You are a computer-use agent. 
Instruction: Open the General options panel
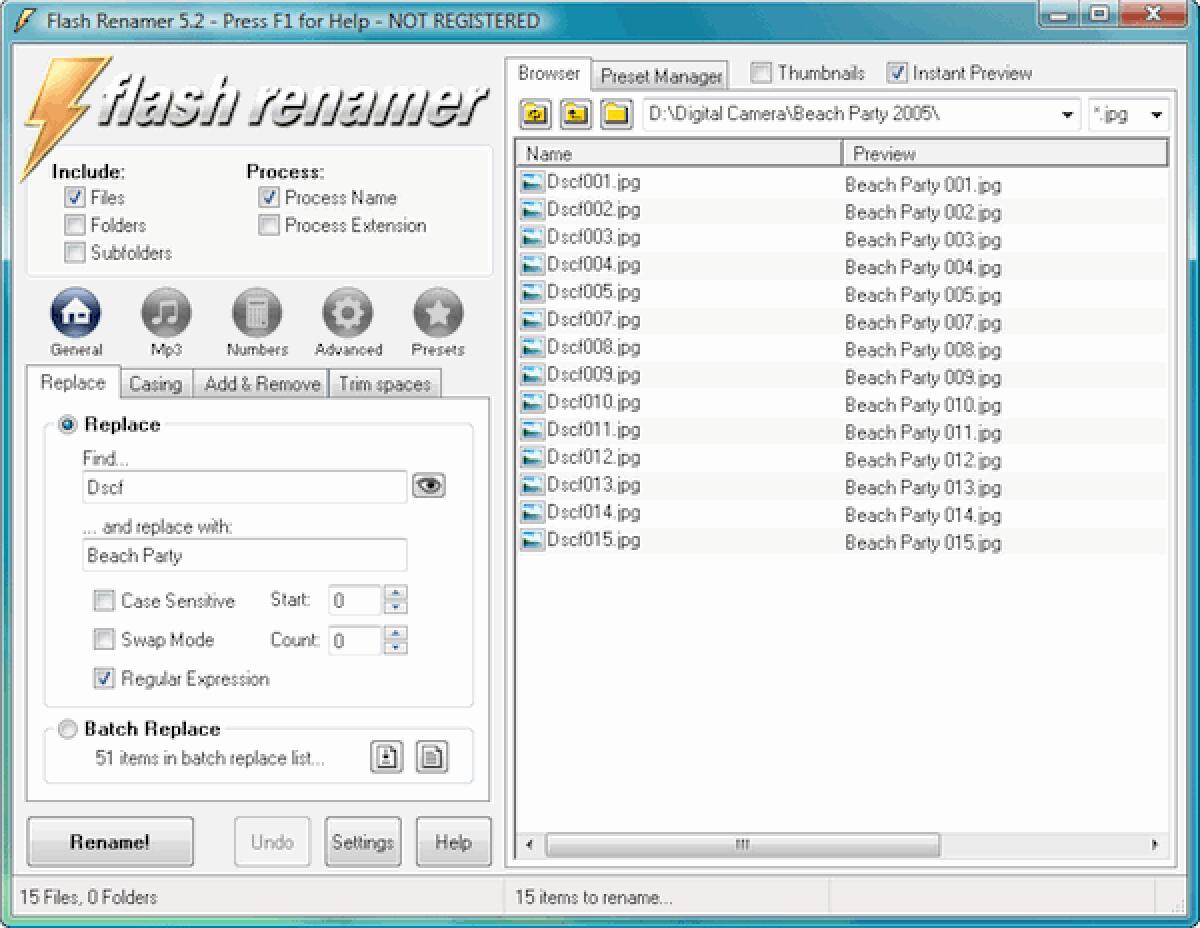[x=75, y=313]
